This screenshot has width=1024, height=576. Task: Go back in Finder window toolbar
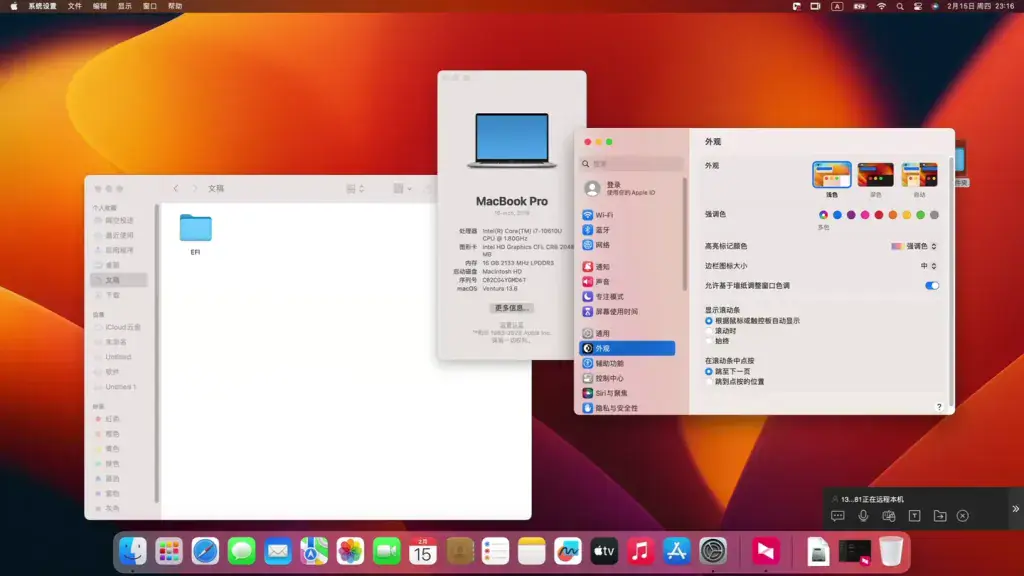[176, 188]
